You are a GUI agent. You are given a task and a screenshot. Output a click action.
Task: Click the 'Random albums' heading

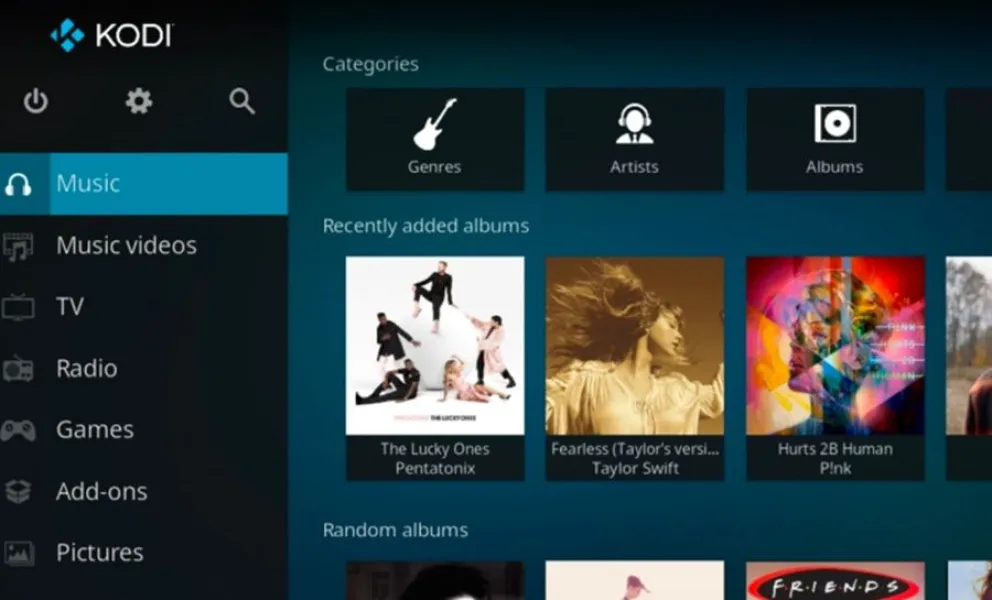coord(395,530)
